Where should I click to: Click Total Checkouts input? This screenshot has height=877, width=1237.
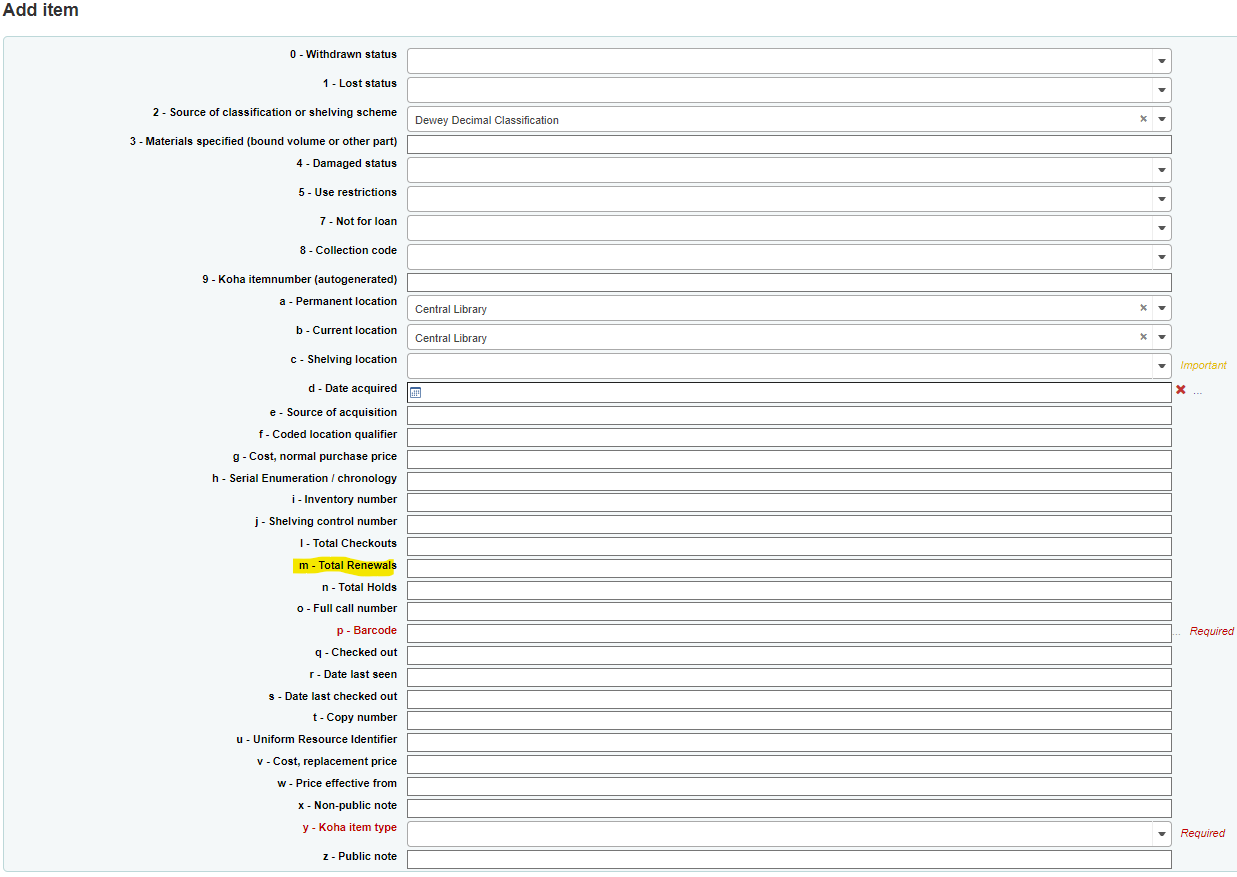click(789, 547)
